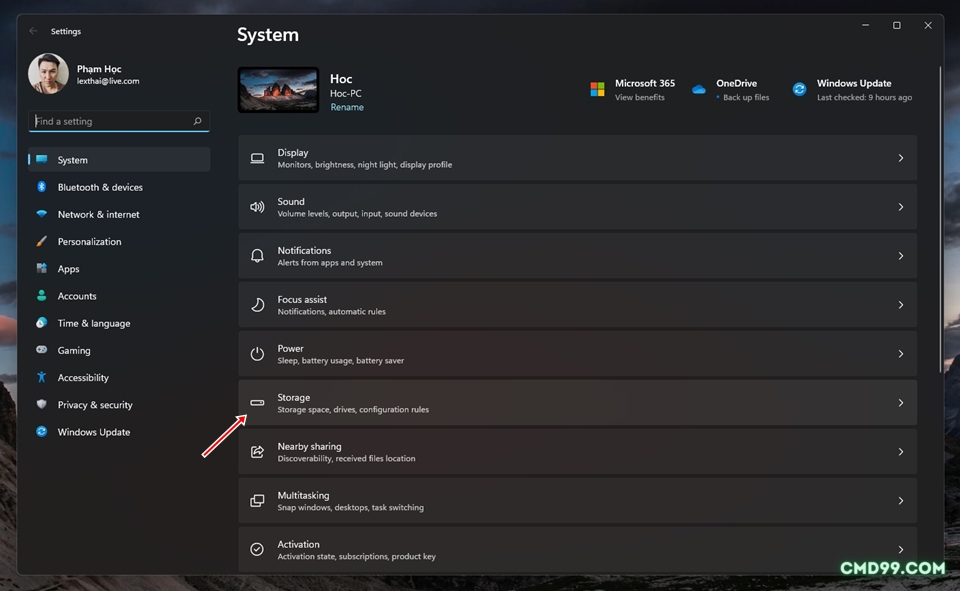Expand the Multitasking row chevron
Image resolution: width=960 pixels, height=591 pixels.
901,501
